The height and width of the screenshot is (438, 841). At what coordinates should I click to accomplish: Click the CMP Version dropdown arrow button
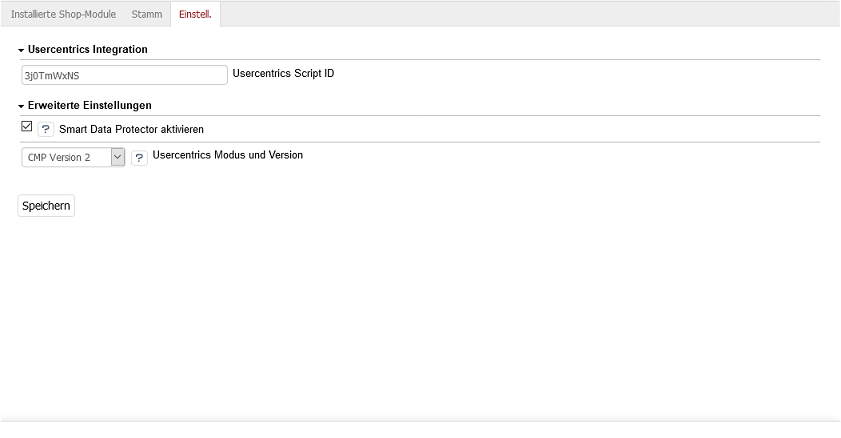(117, 157)
